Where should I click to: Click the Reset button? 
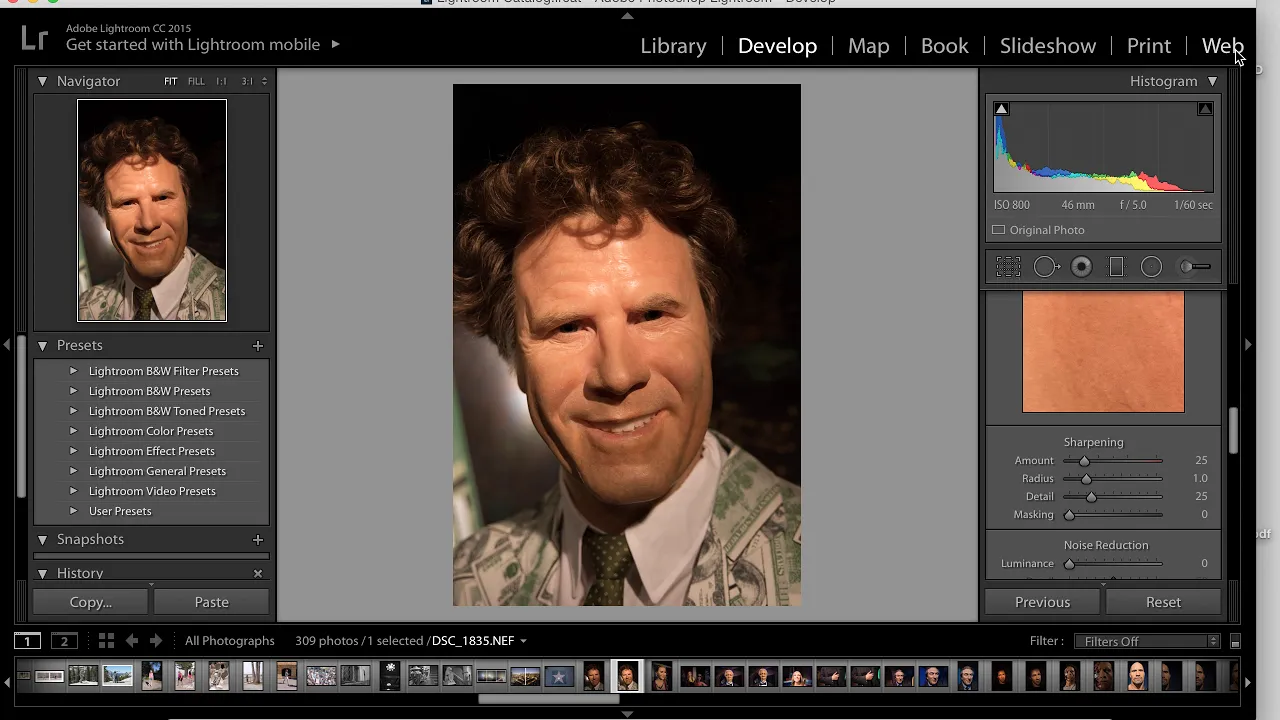coord(1163,602)
